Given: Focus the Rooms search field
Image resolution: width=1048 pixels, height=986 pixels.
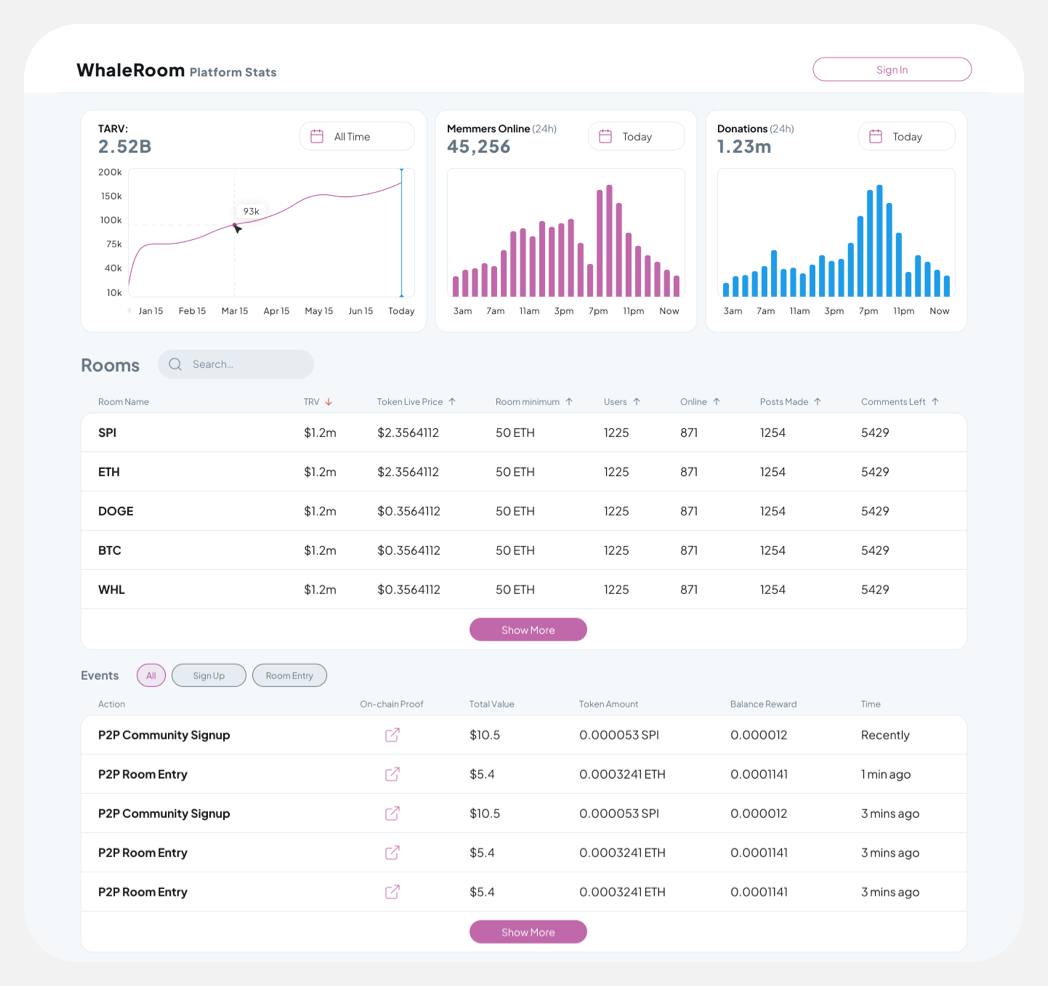Looking at the screenshot, I should [x=236, y=364].
